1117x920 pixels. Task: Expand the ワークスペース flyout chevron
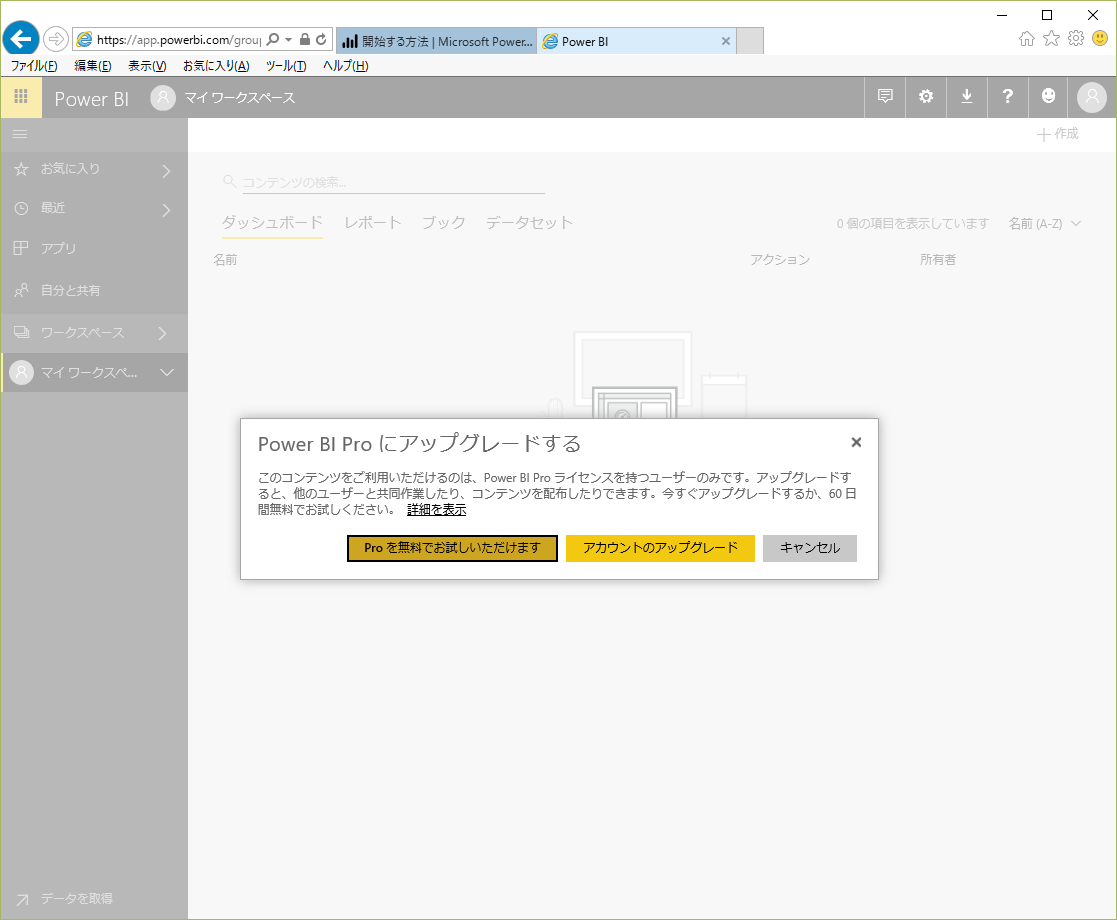162,333
